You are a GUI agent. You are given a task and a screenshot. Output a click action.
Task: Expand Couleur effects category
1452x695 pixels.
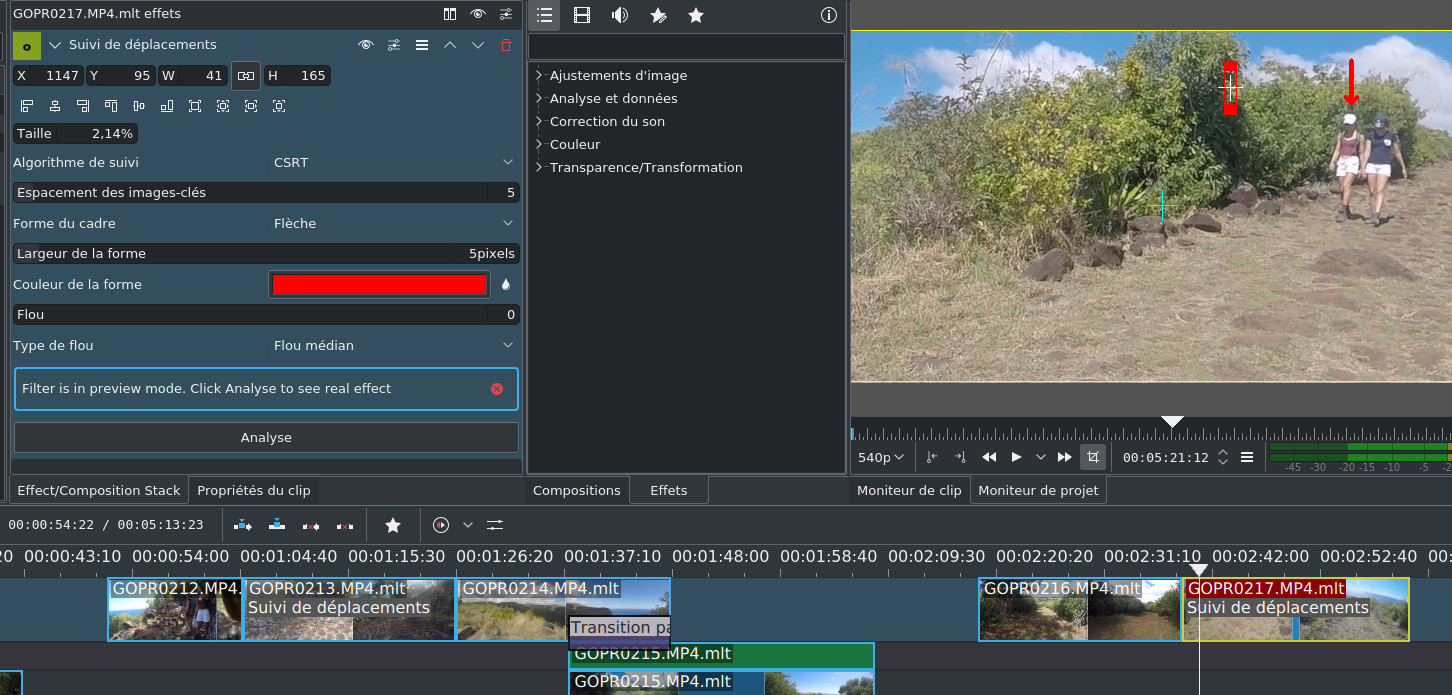pos(538,144)
